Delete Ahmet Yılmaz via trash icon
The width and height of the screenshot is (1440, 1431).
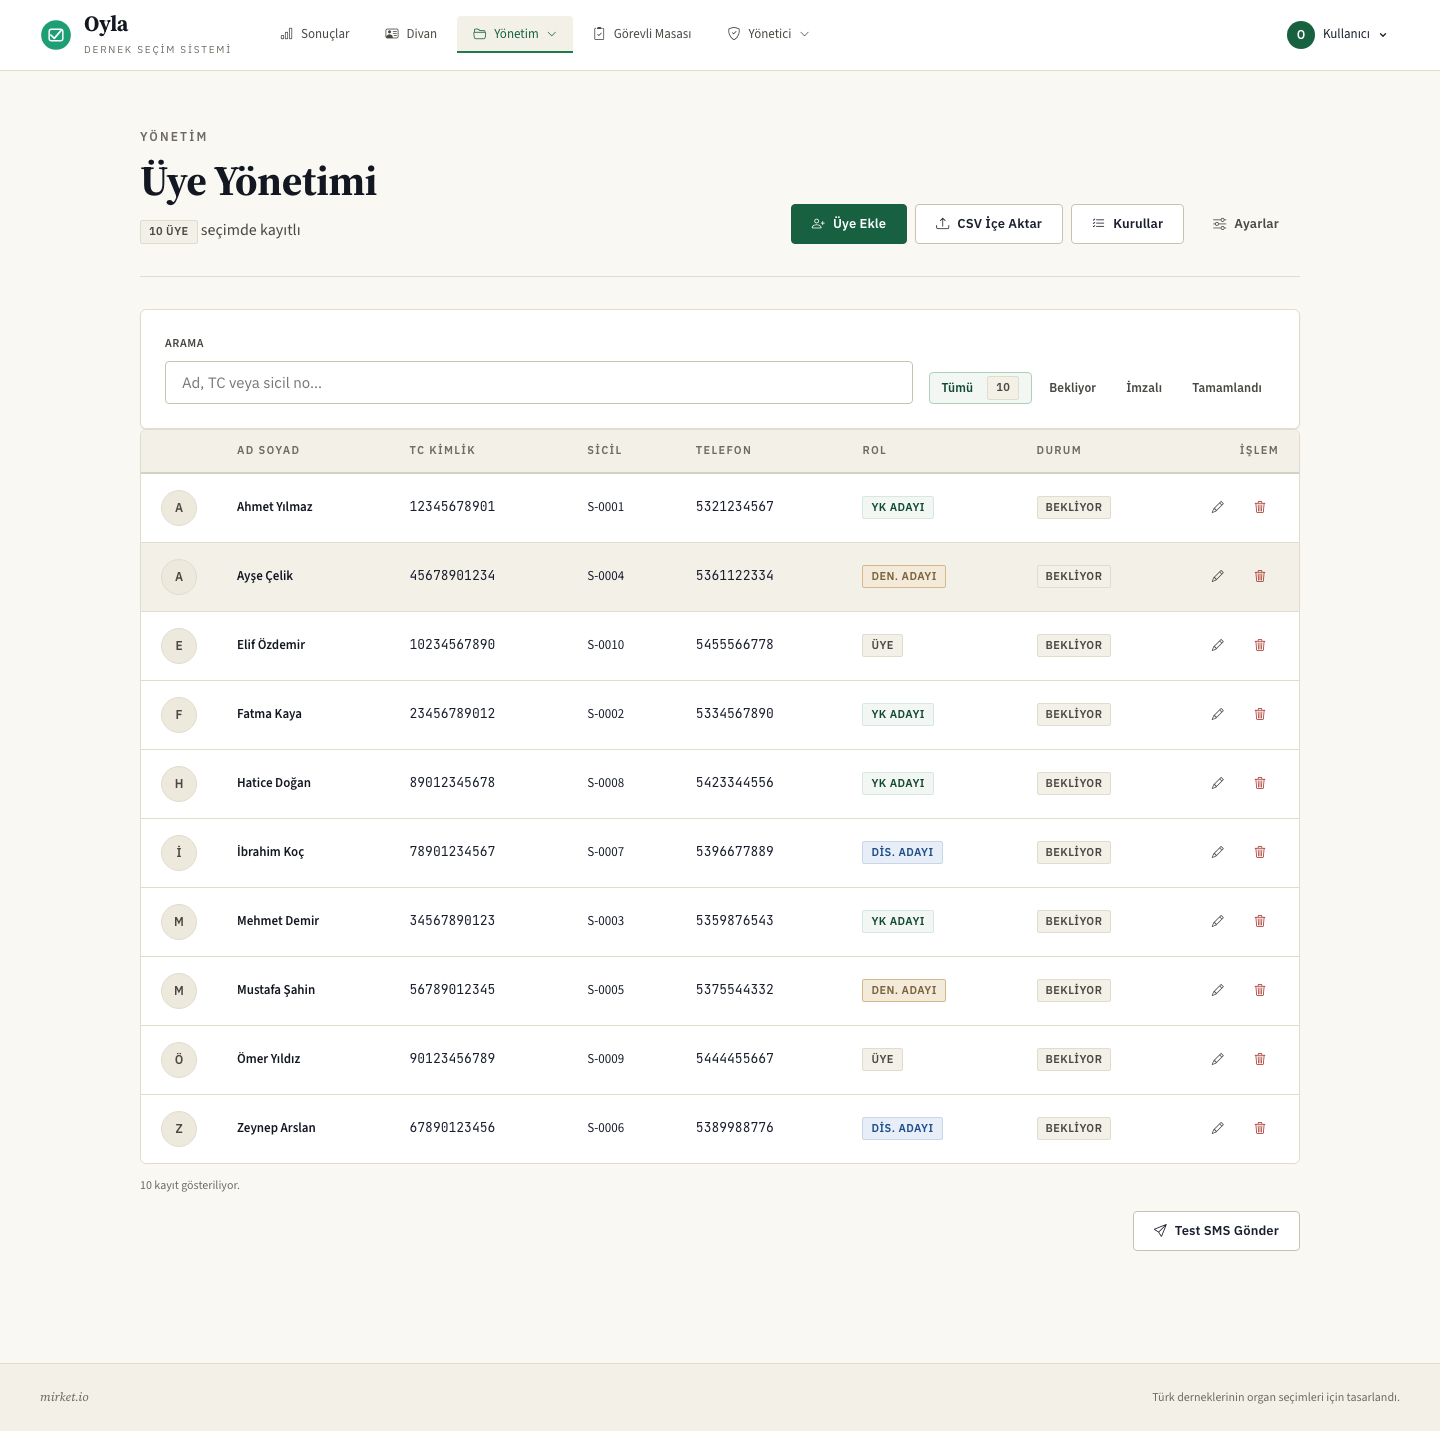point(1260,507)
